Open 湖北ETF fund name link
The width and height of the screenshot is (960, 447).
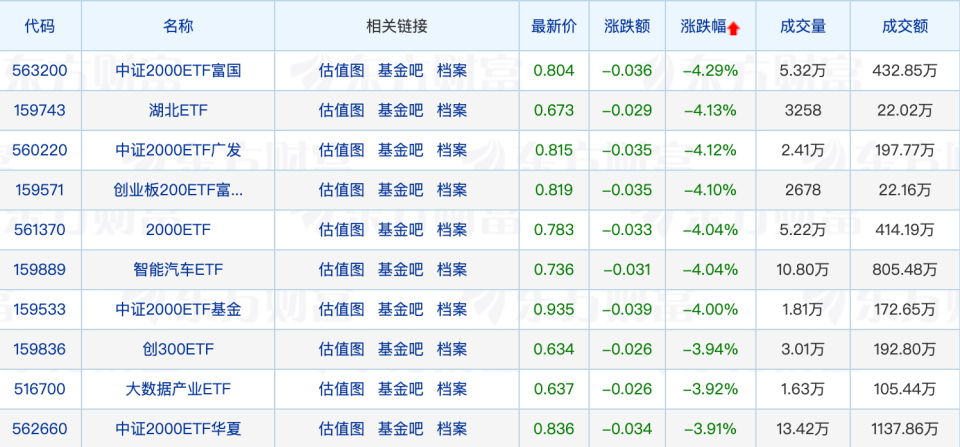point(178,110)
